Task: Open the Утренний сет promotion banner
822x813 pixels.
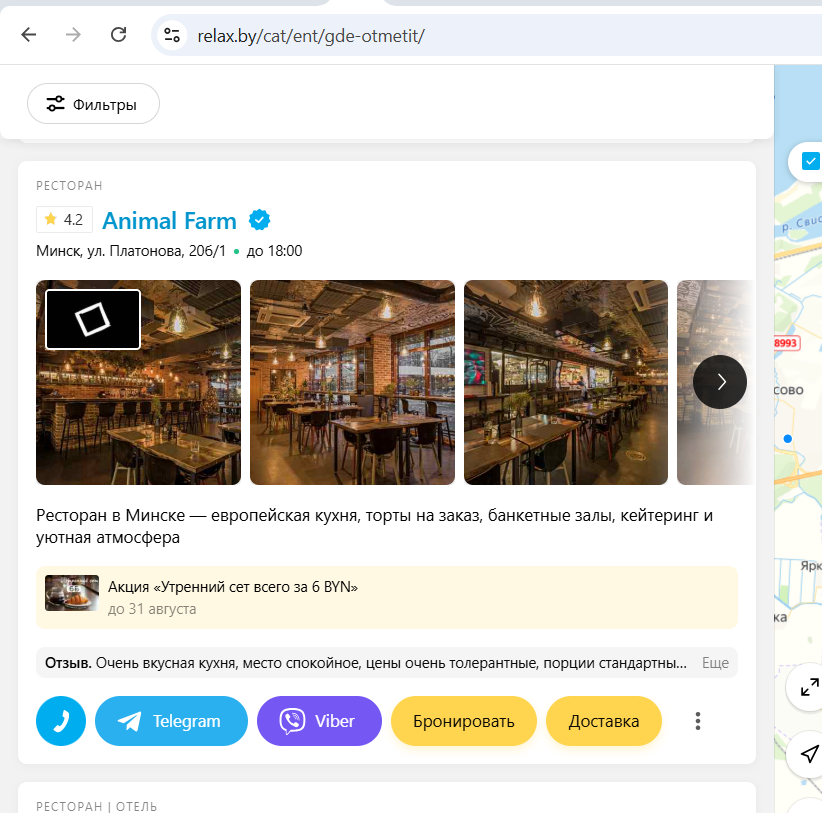Action: [387, 598]
